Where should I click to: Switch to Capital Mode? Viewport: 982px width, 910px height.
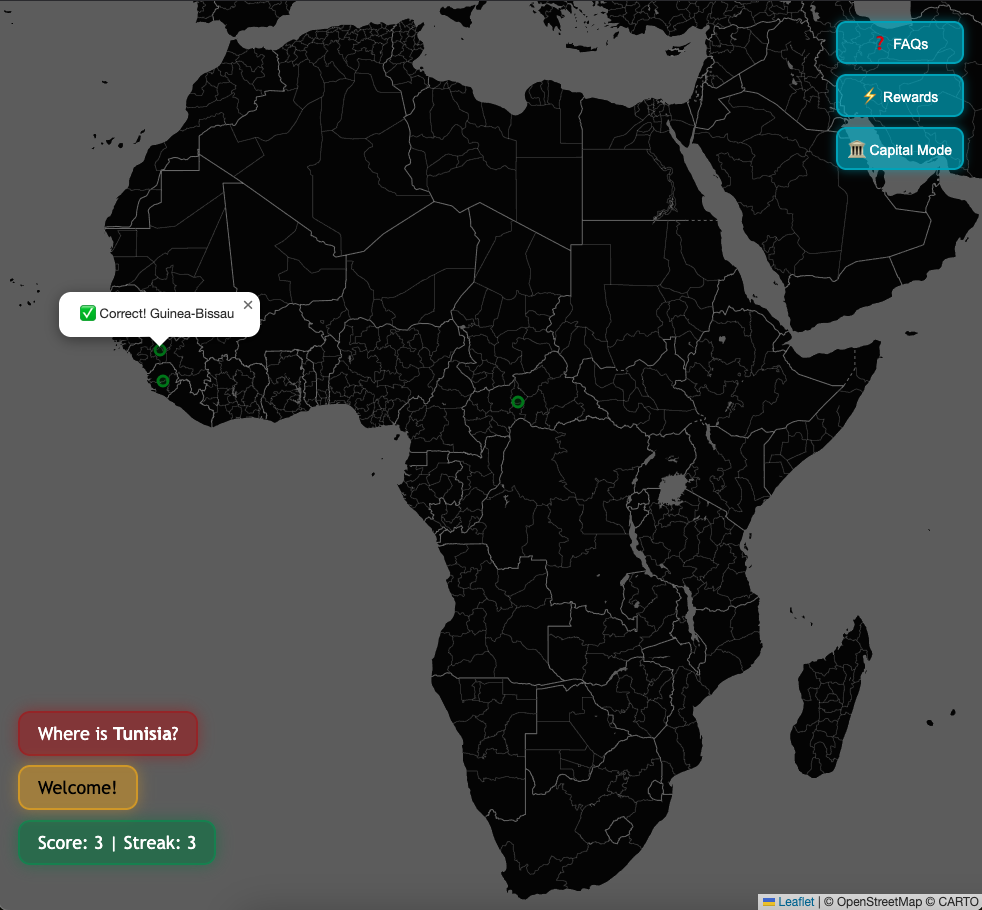[899, 150]
